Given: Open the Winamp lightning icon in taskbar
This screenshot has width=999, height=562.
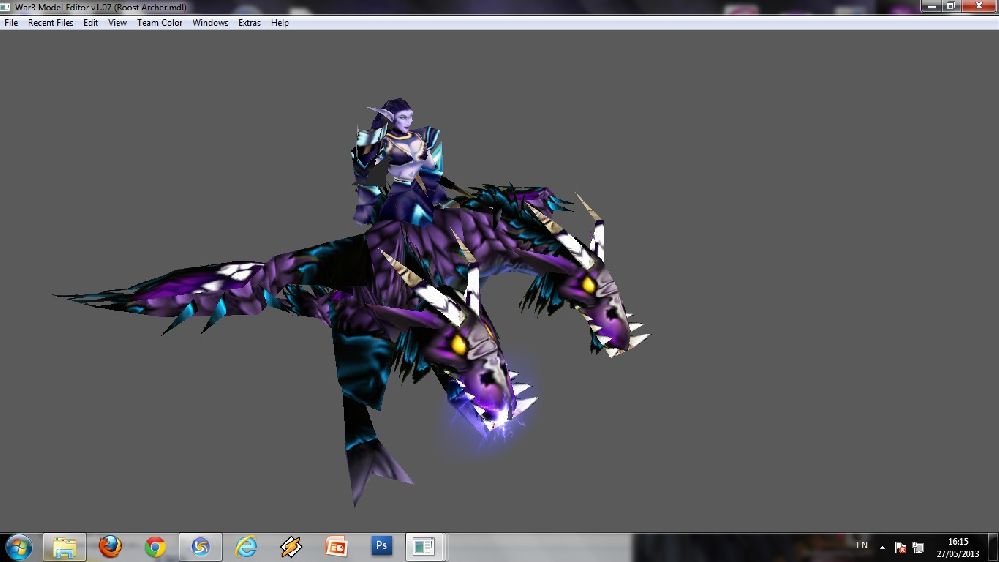Looking at the screenshot, I should 291,547.
